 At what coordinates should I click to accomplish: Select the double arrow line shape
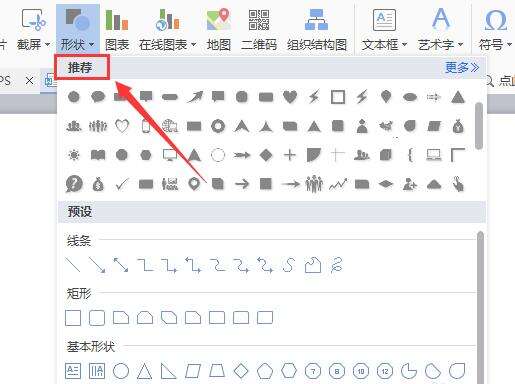pos(121,265)
